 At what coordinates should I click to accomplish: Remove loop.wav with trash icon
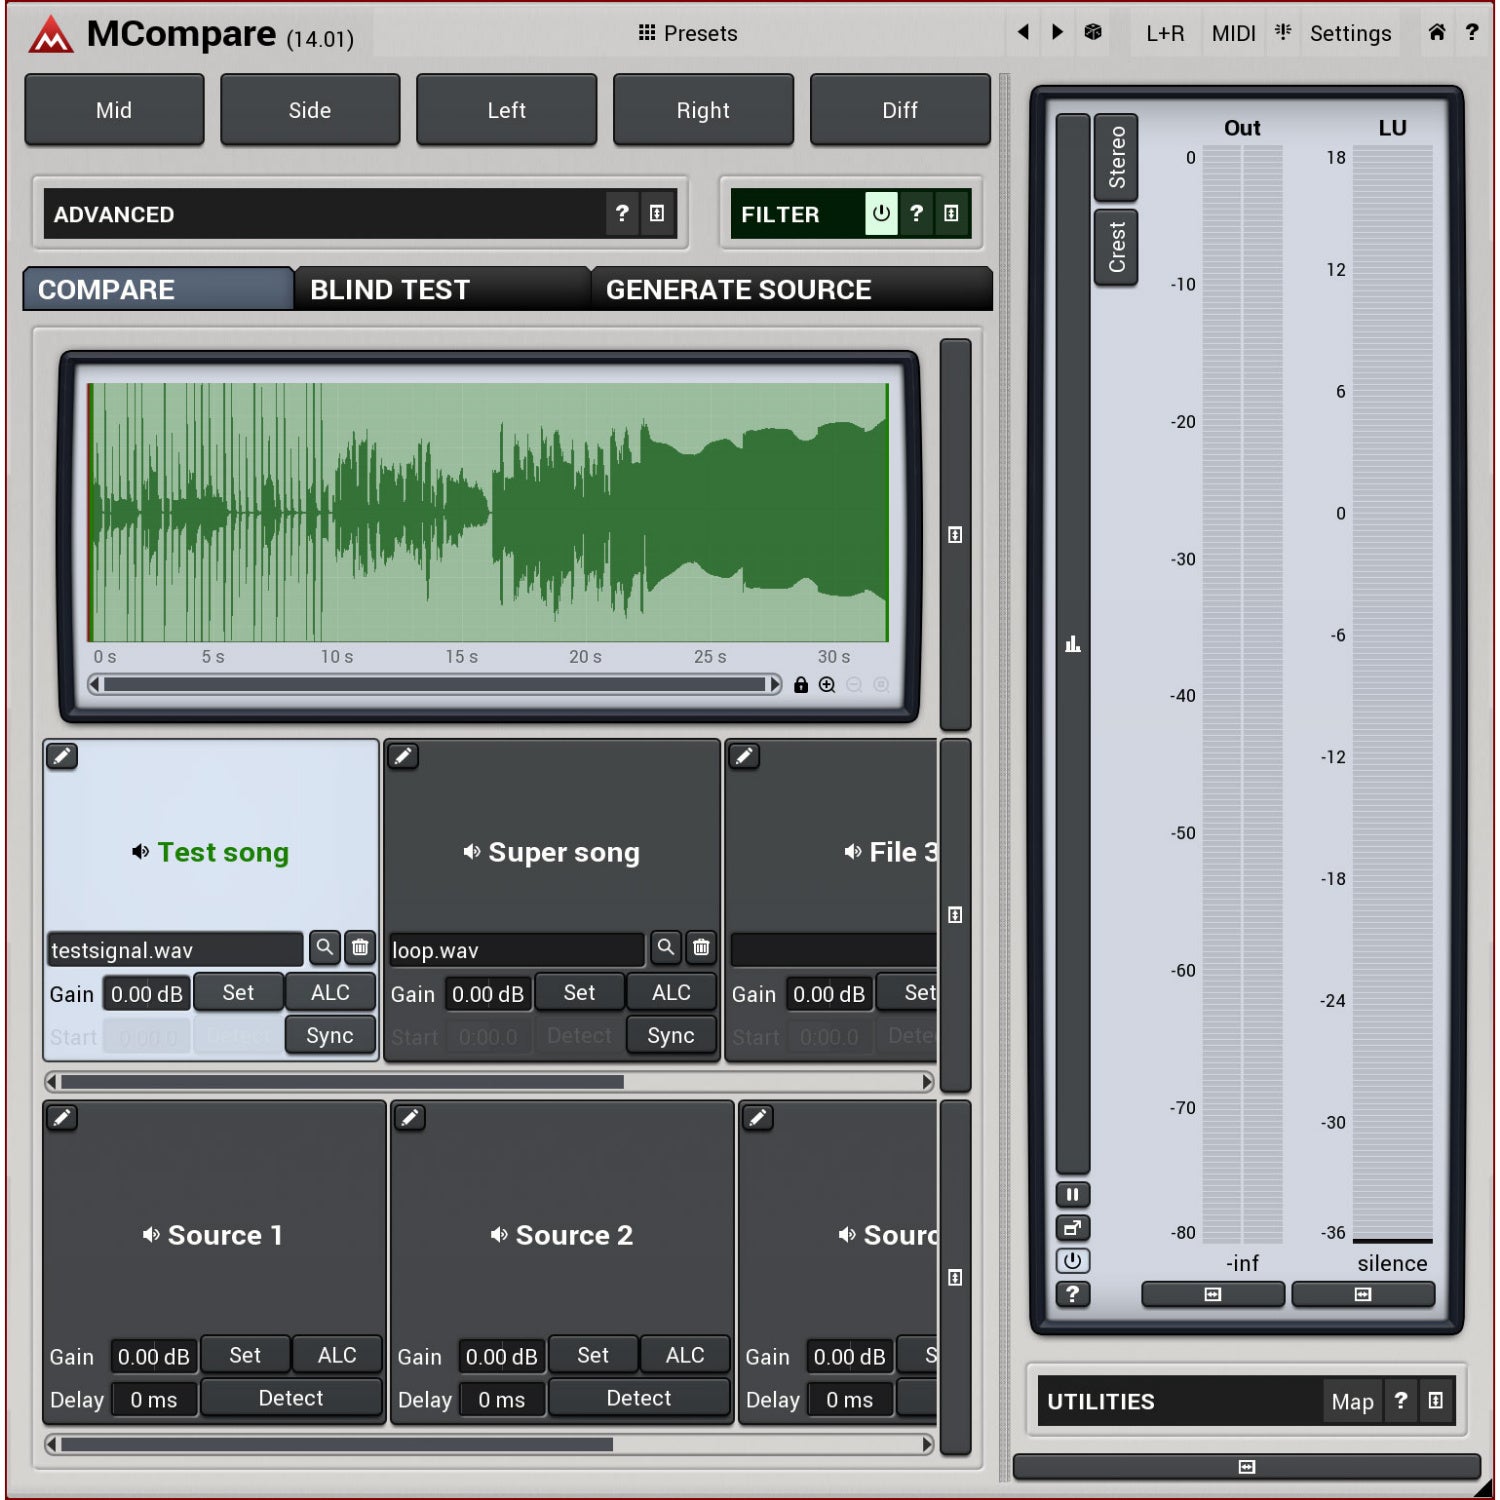pos(701,947)
